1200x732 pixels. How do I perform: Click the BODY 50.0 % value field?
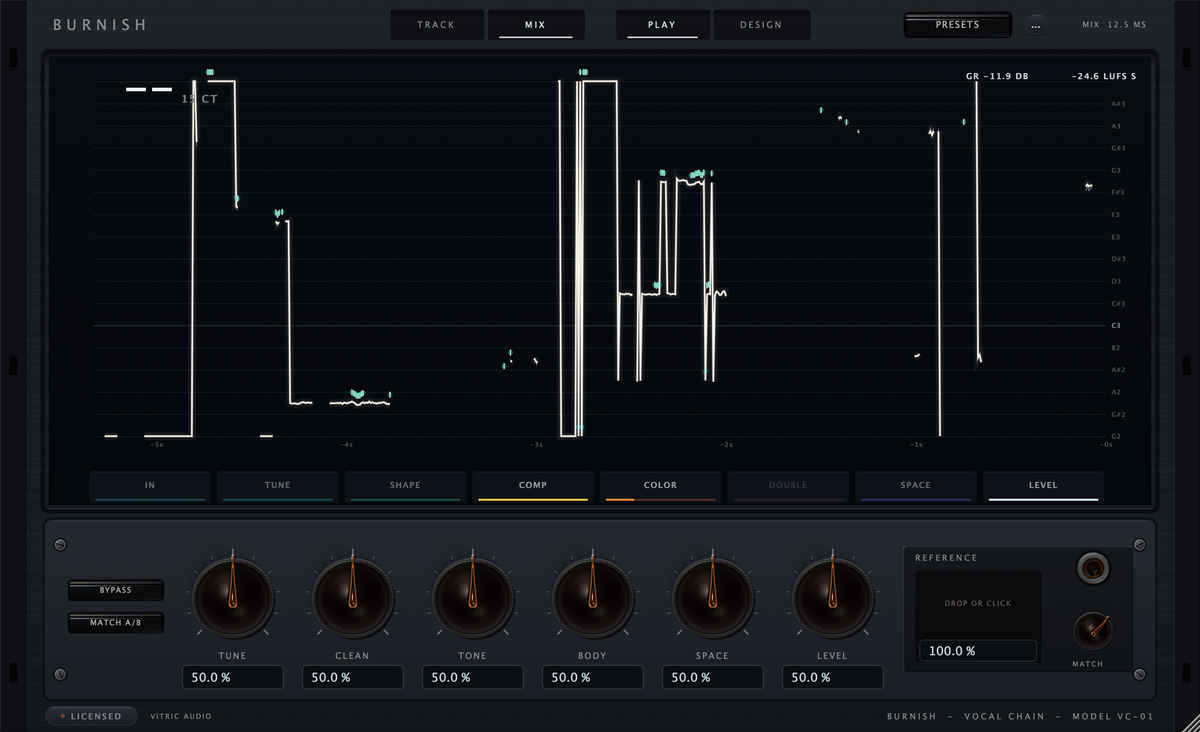592,677
